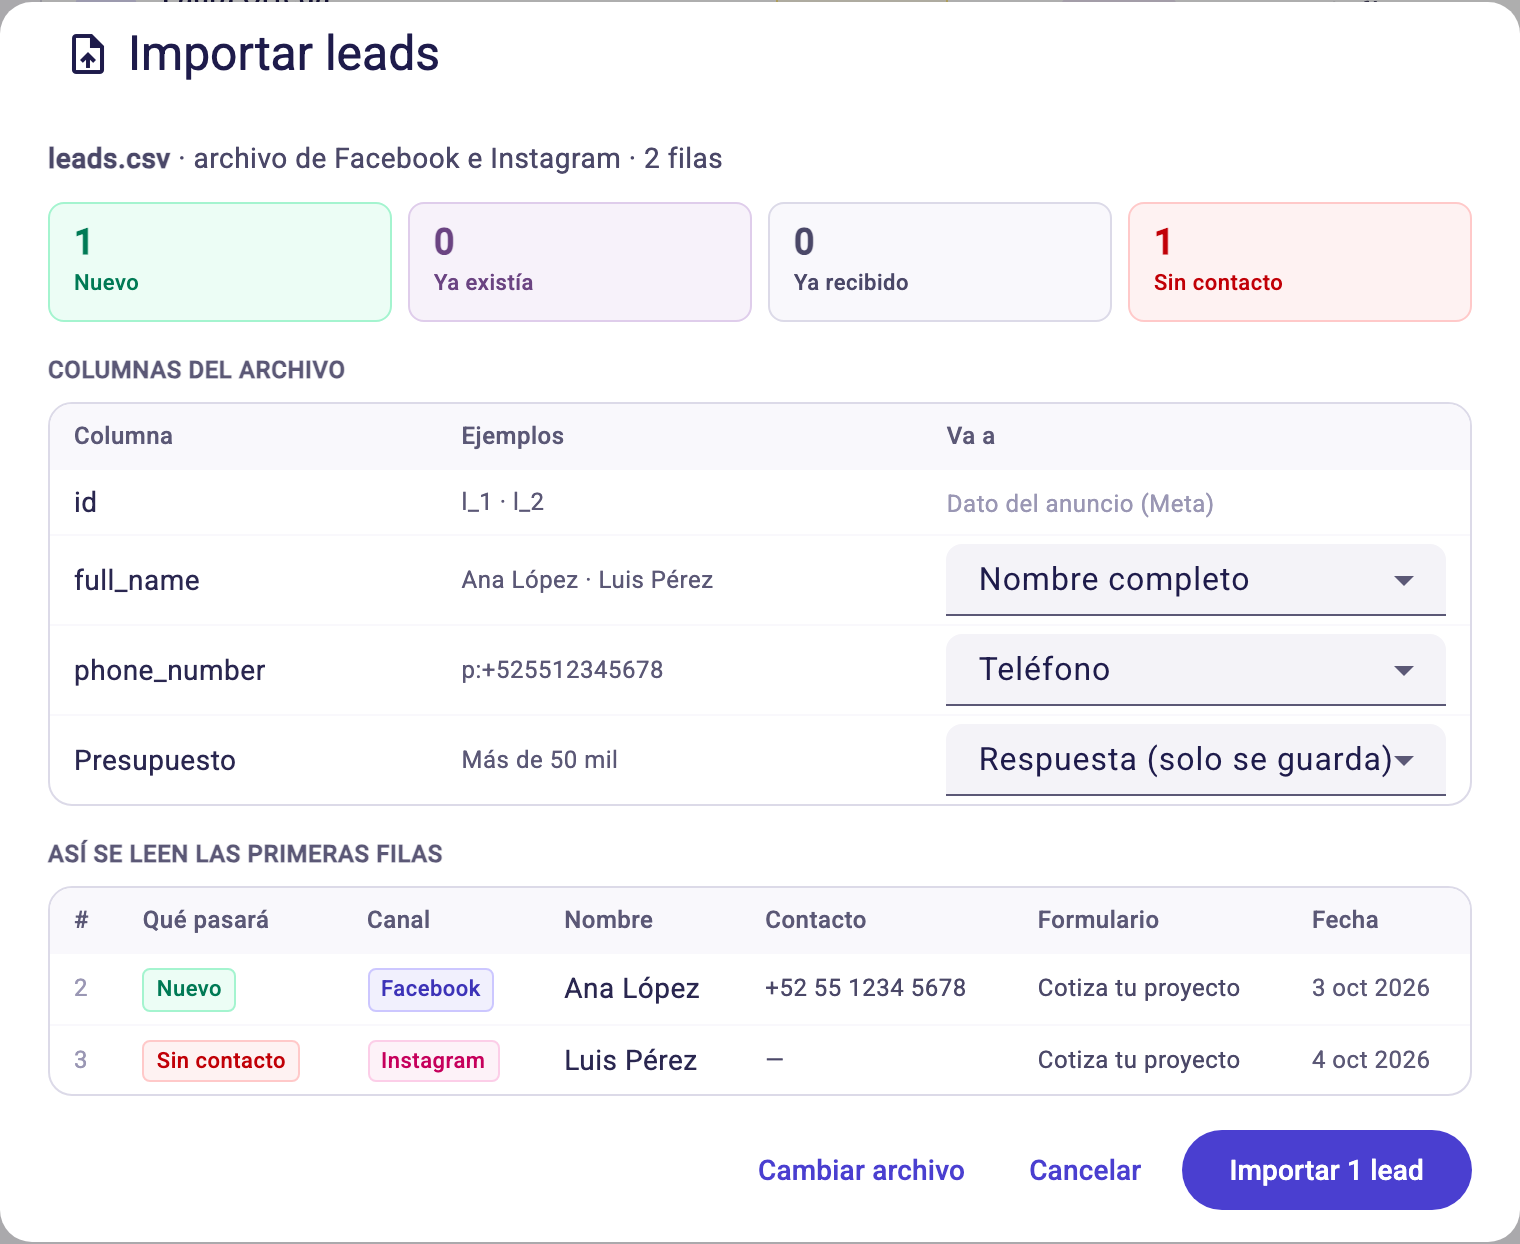Click the Va a column header
This screenshot has height=1244, width=1520.
pyautogui.click(x=971, y=436)
